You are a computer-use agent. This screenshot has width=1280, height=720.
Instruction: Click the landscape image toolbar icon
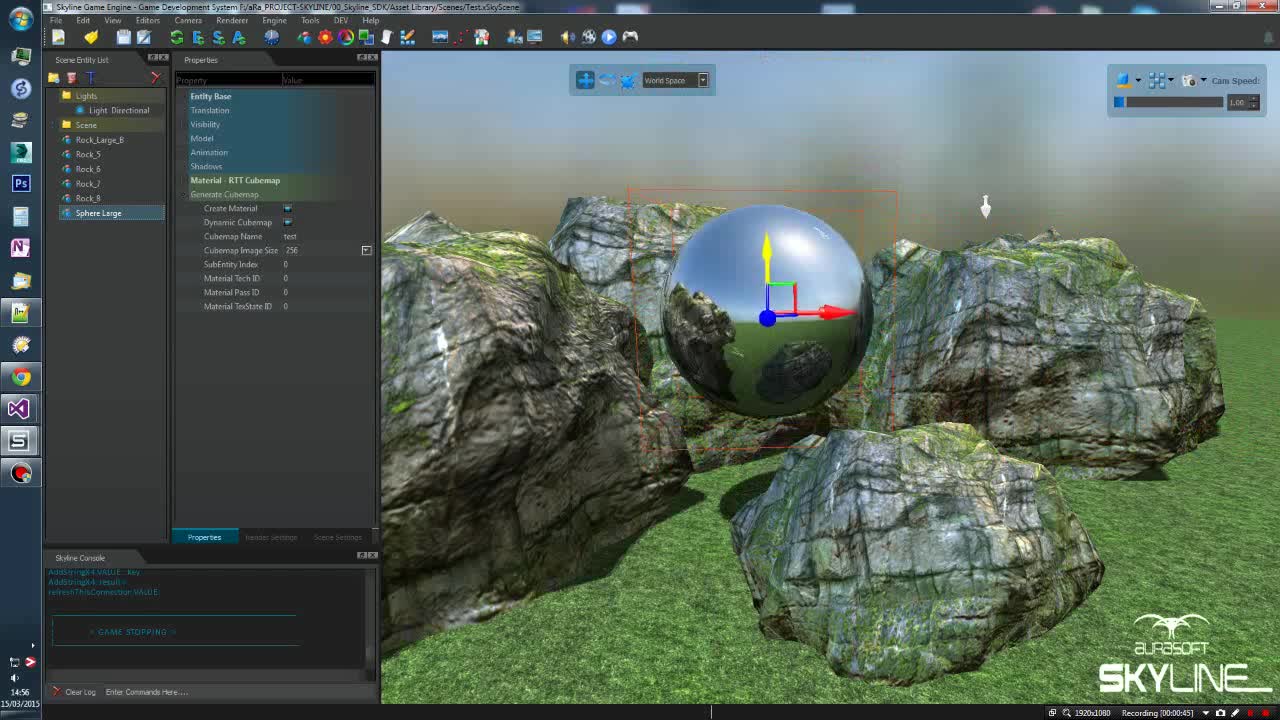440,37
